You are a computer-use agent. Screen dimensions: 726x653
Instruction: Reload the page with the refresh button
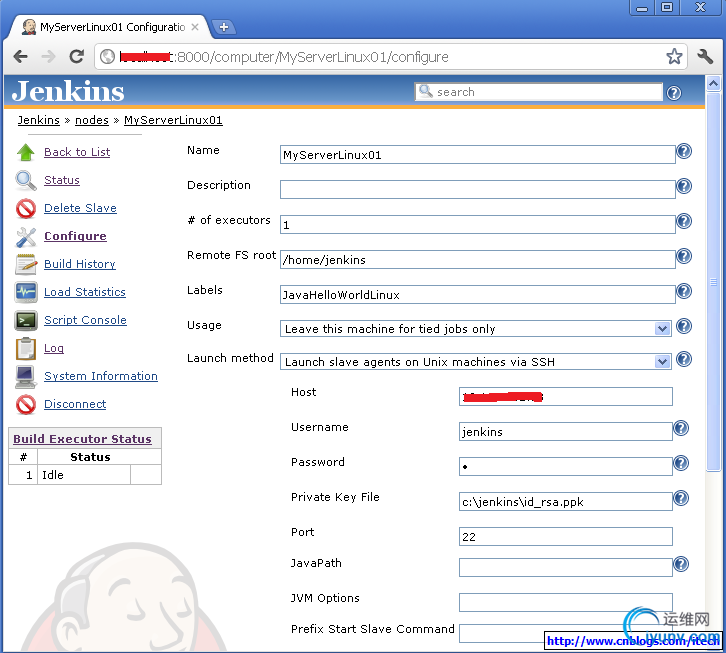pos(76,57)
